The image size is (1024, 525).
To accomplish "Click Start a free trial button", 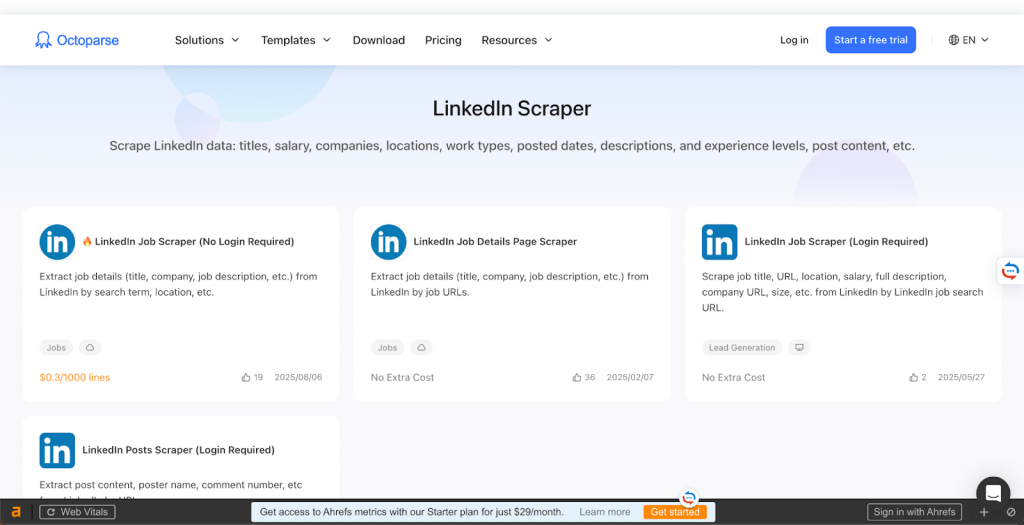I will (x=871, y=40).
